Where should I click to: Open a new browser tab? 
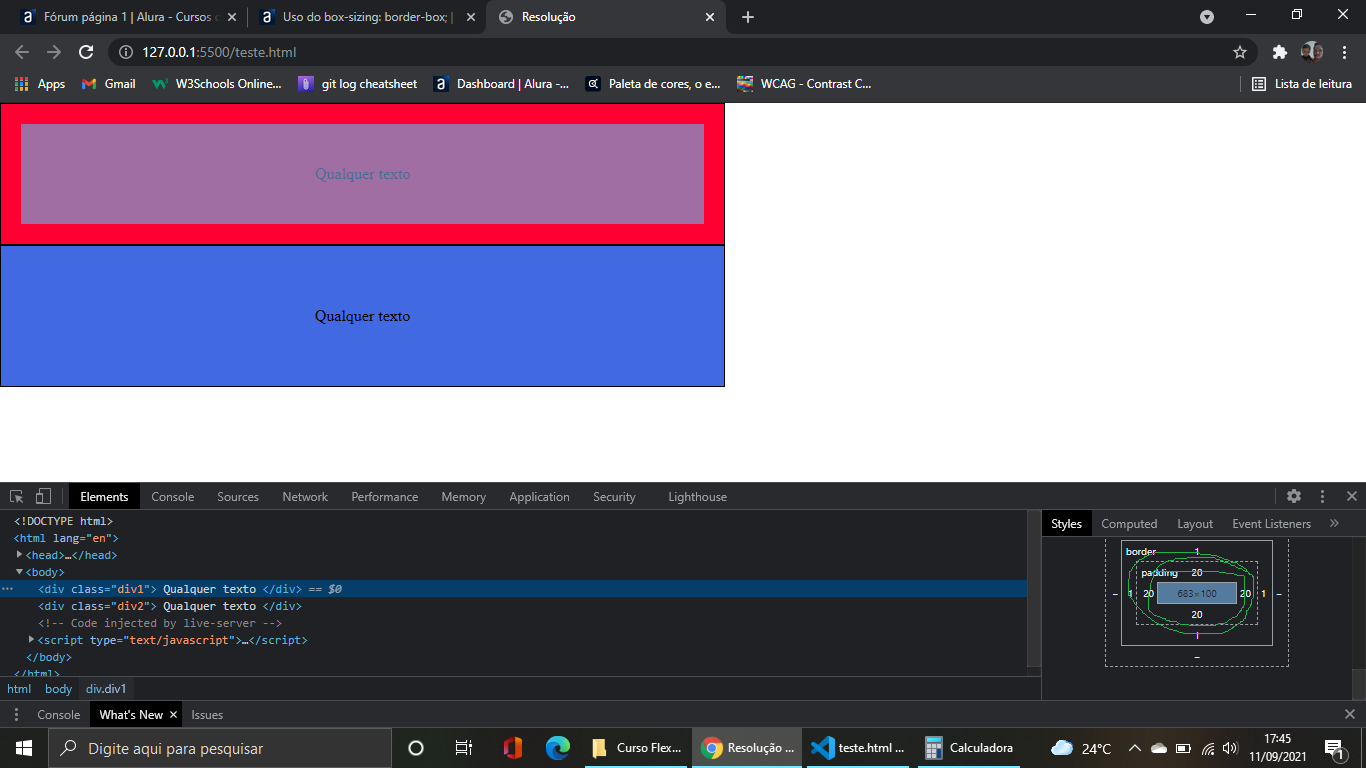click(748, 17)
